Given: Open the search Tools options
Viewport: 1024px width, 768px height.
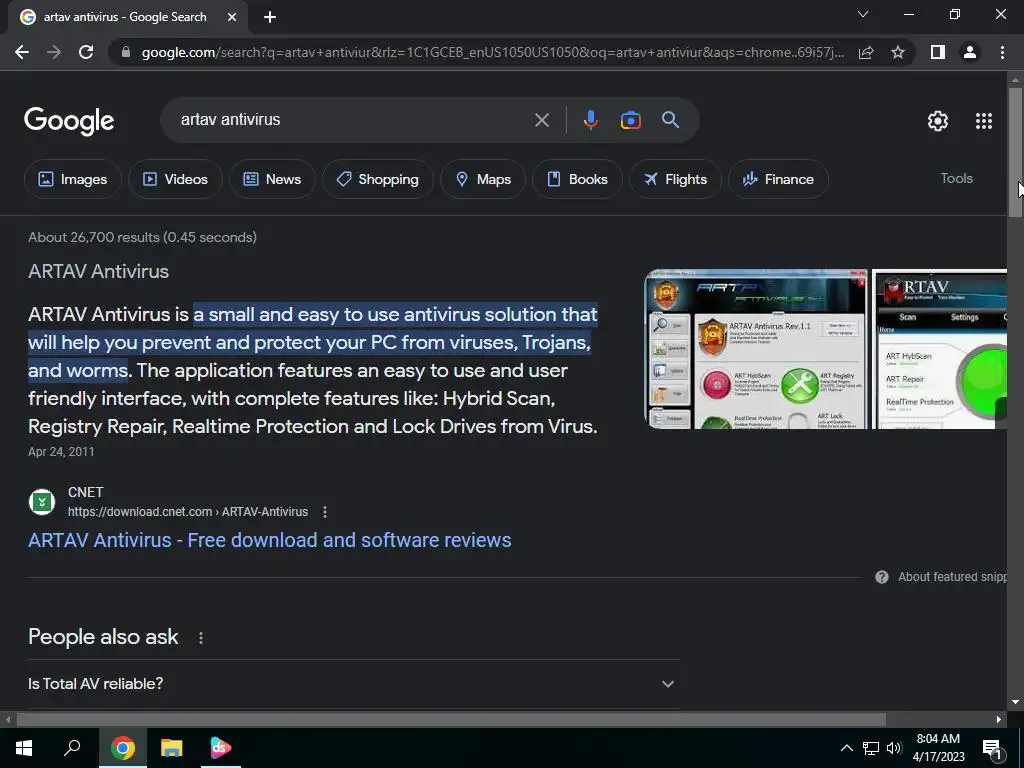Looking at the screenshot, I should coord(956,178).
